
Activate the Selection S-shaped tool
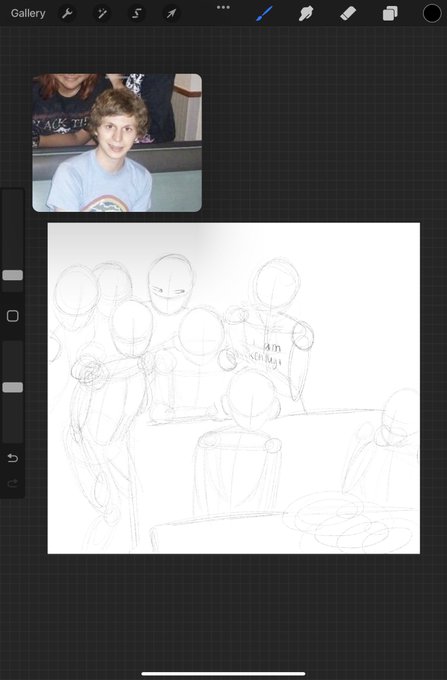click(137, 13)
